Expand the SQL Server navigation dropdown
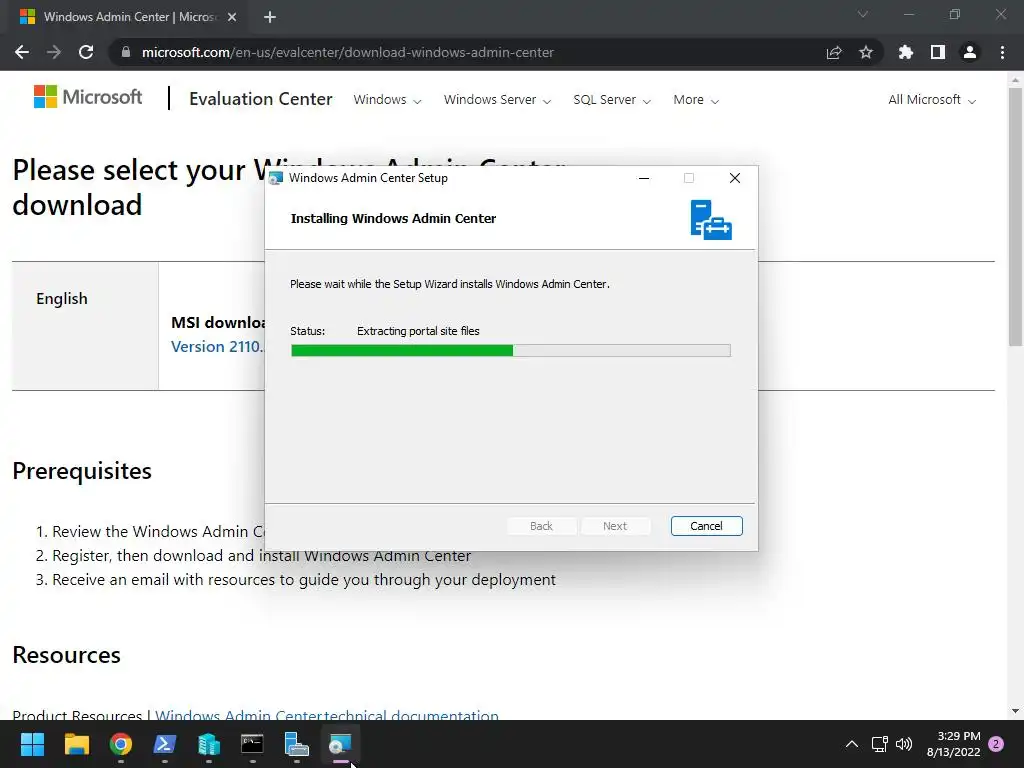Screen dimensions: 1024x768 612,100
